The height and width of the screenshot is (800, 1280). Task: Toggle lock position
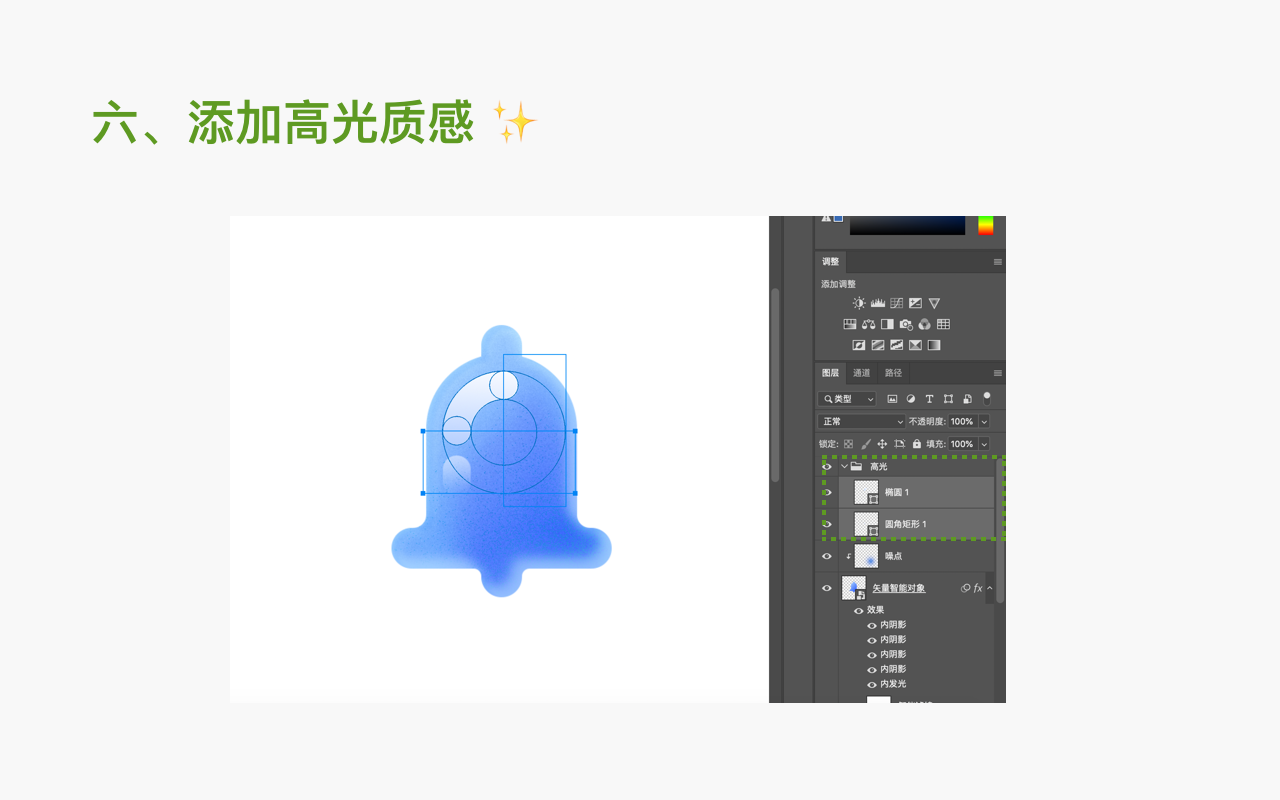point(882,444)
